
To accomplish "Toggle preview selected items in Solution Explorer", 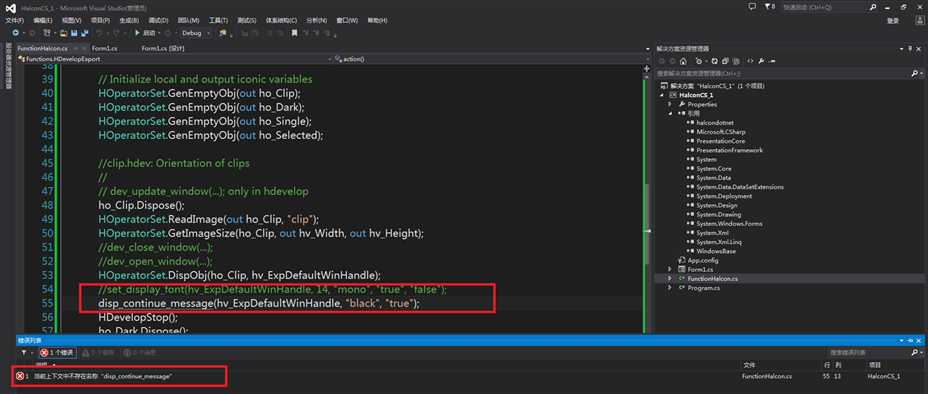I will pyautogui.click(x=771, y=62).
